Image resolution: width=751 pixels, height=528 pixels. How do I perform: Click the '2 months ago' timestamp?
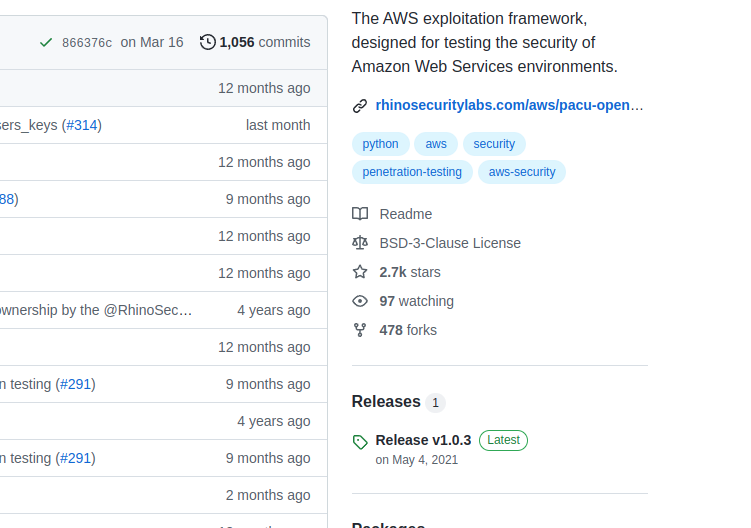(x=268, y=495)
